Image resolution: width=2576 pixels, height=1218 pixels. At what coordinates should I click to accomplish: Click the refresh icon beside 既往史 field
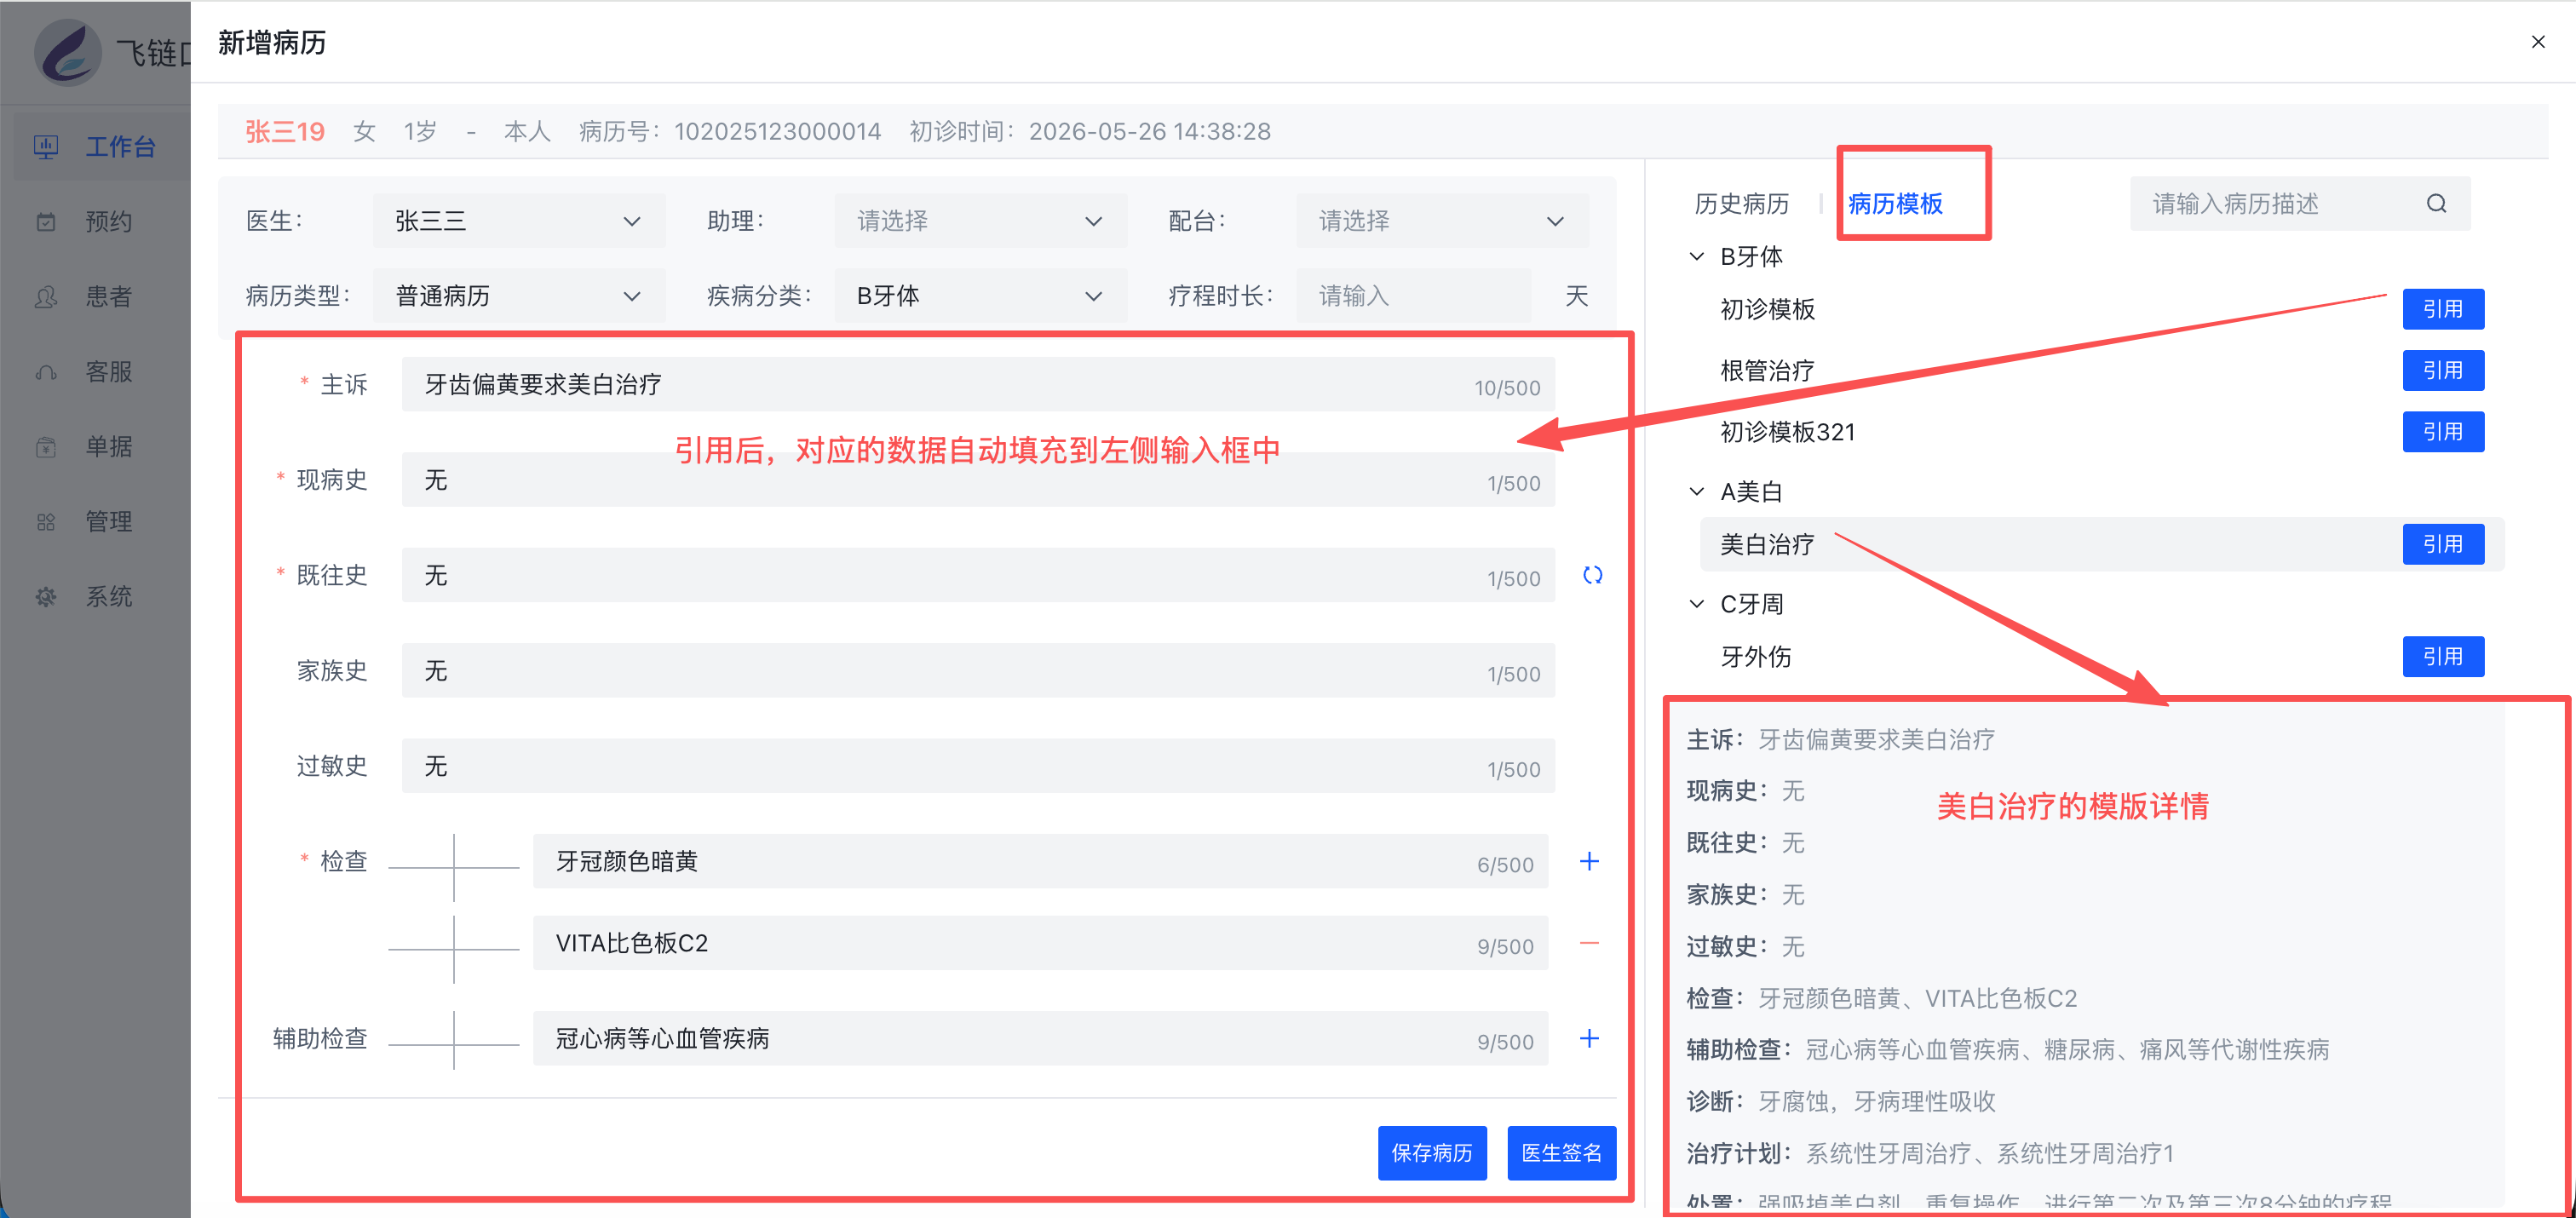click(x=1592, y=575)
